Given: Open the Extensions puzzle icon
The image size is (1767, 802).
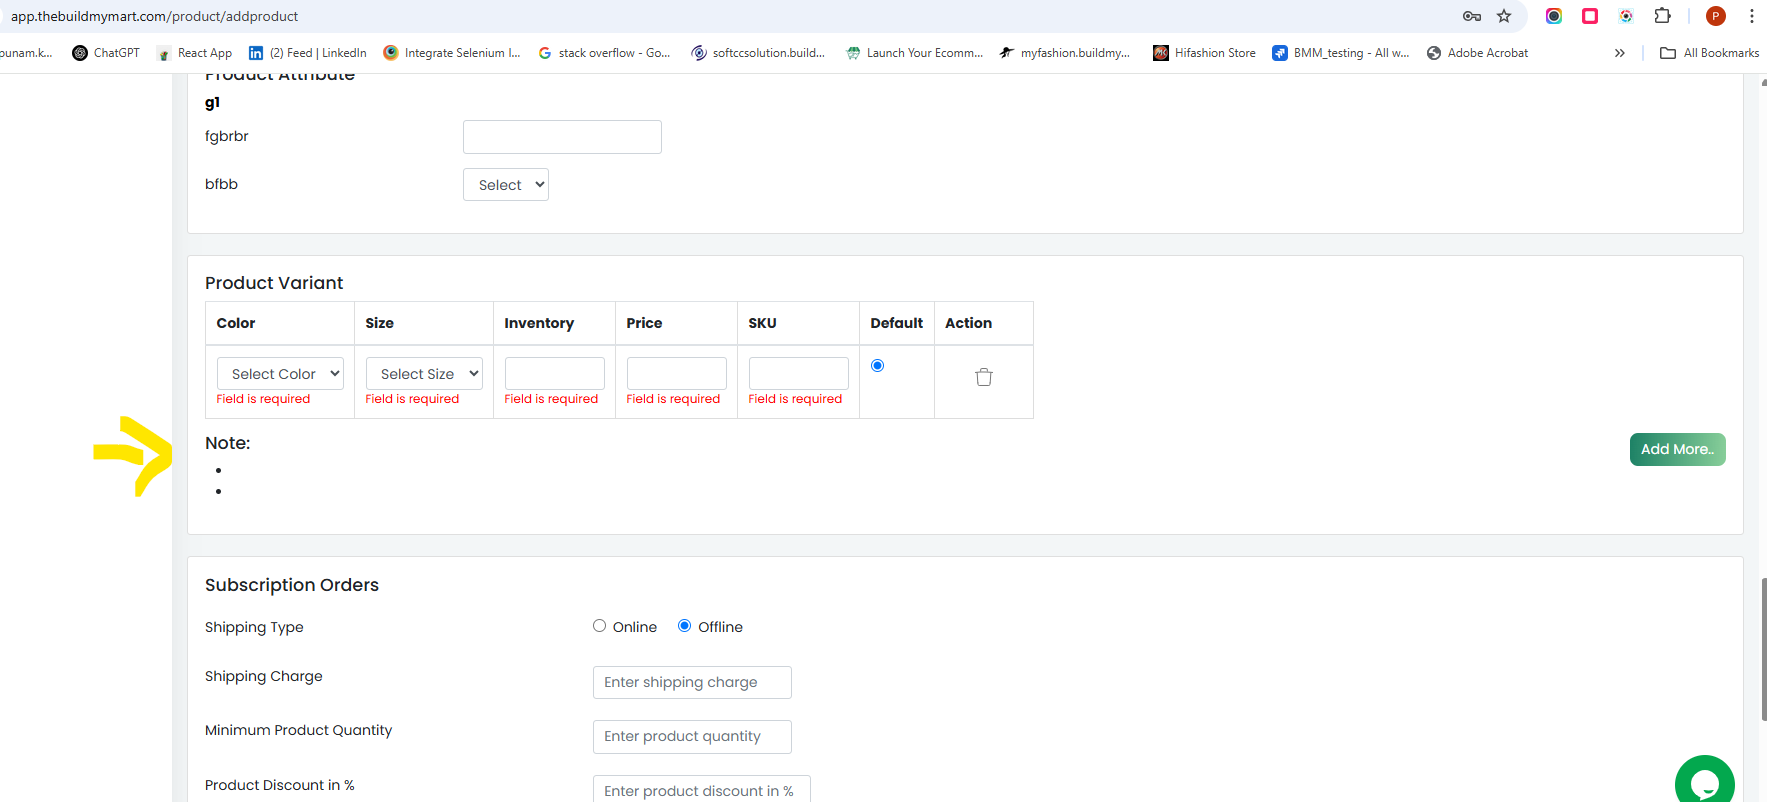Looking at the screenshot, I should tap(1662, 16).
